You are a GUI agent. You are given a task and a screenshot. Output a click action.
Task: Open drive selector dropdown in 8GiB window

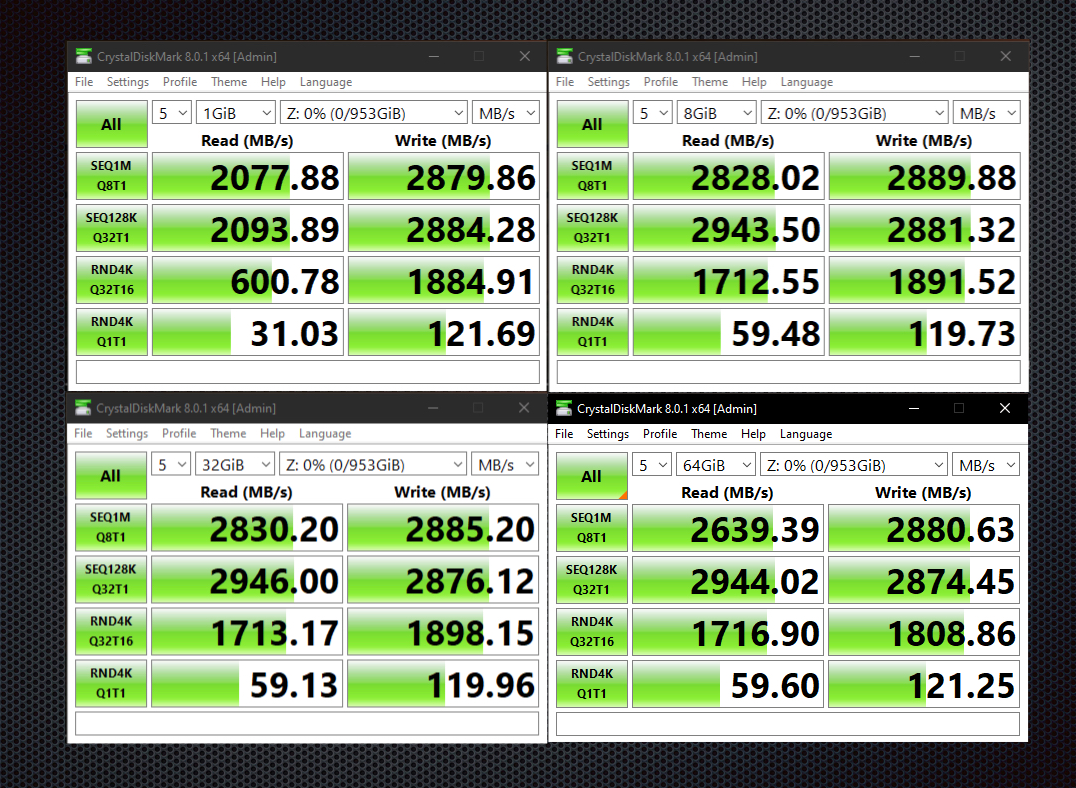pyautogui.click(x=855, y=113)
